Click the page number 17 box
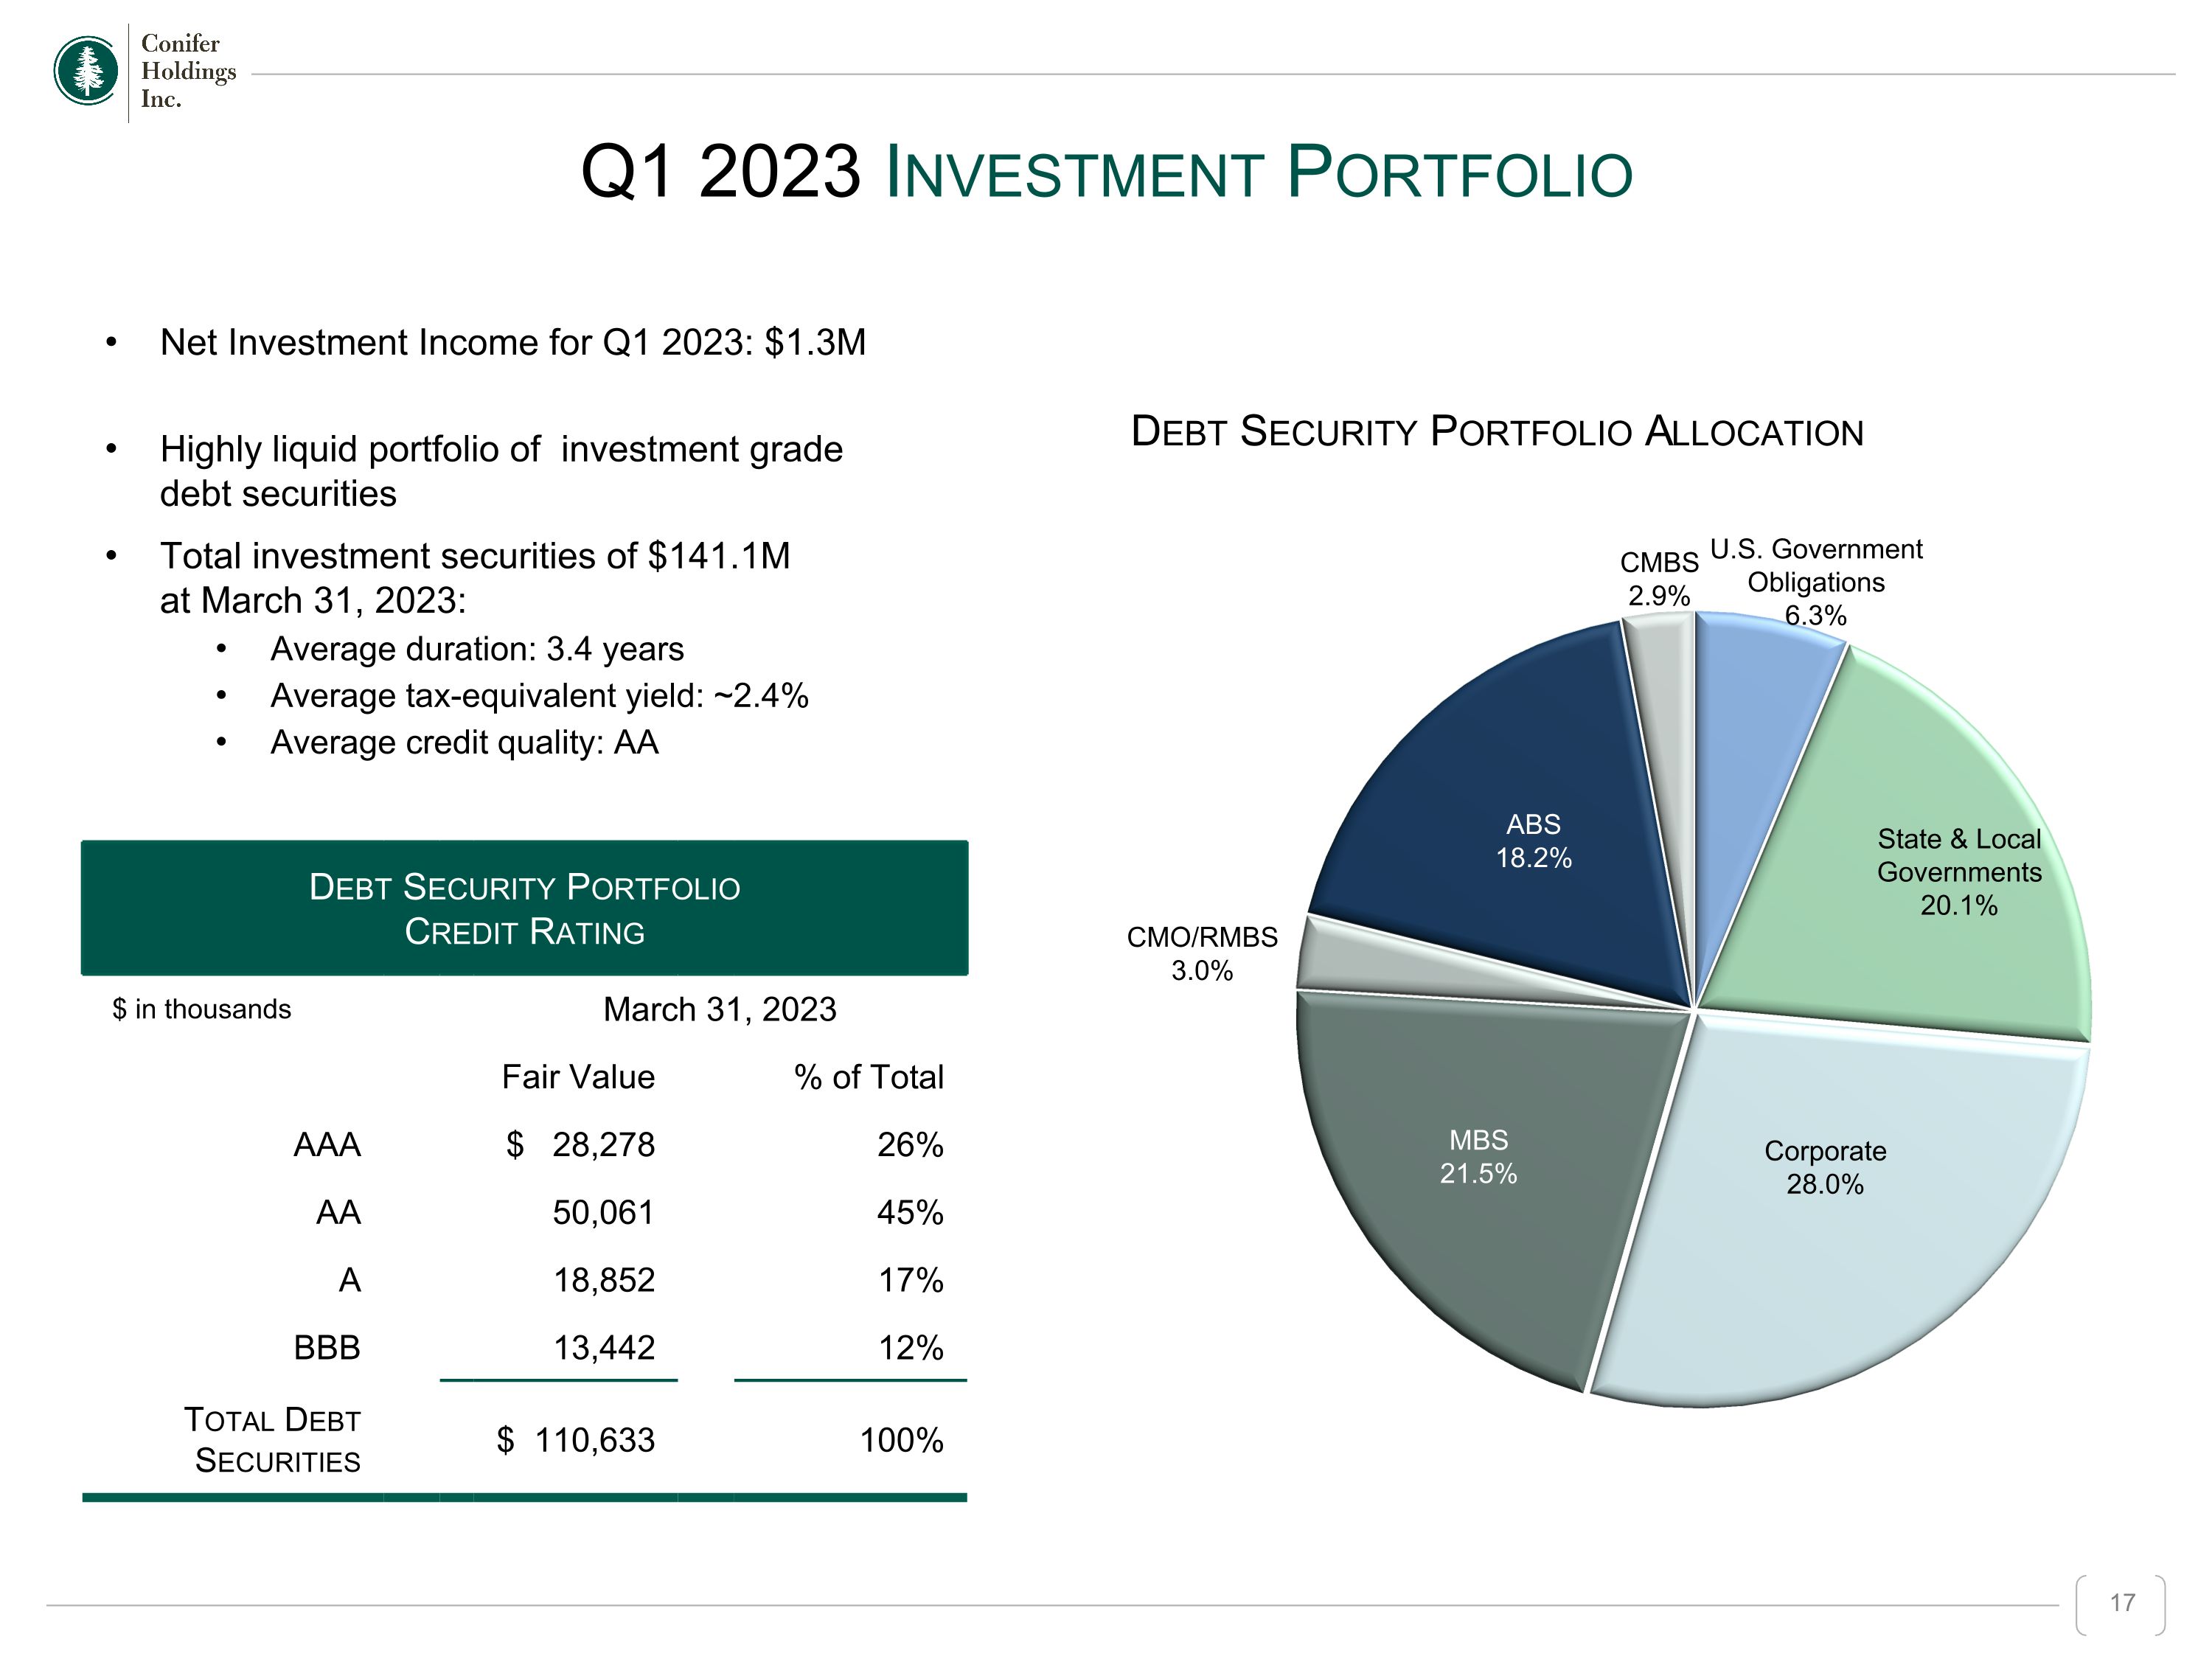Viewport: 2212px width, 1659px height. (2122, 1604)
